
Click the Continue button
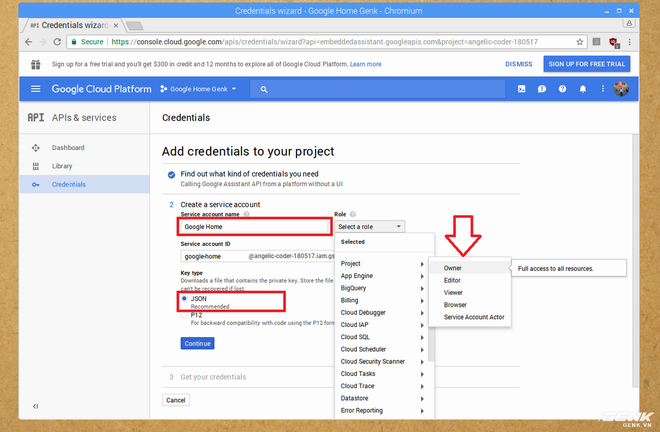(x=197, y=344)
